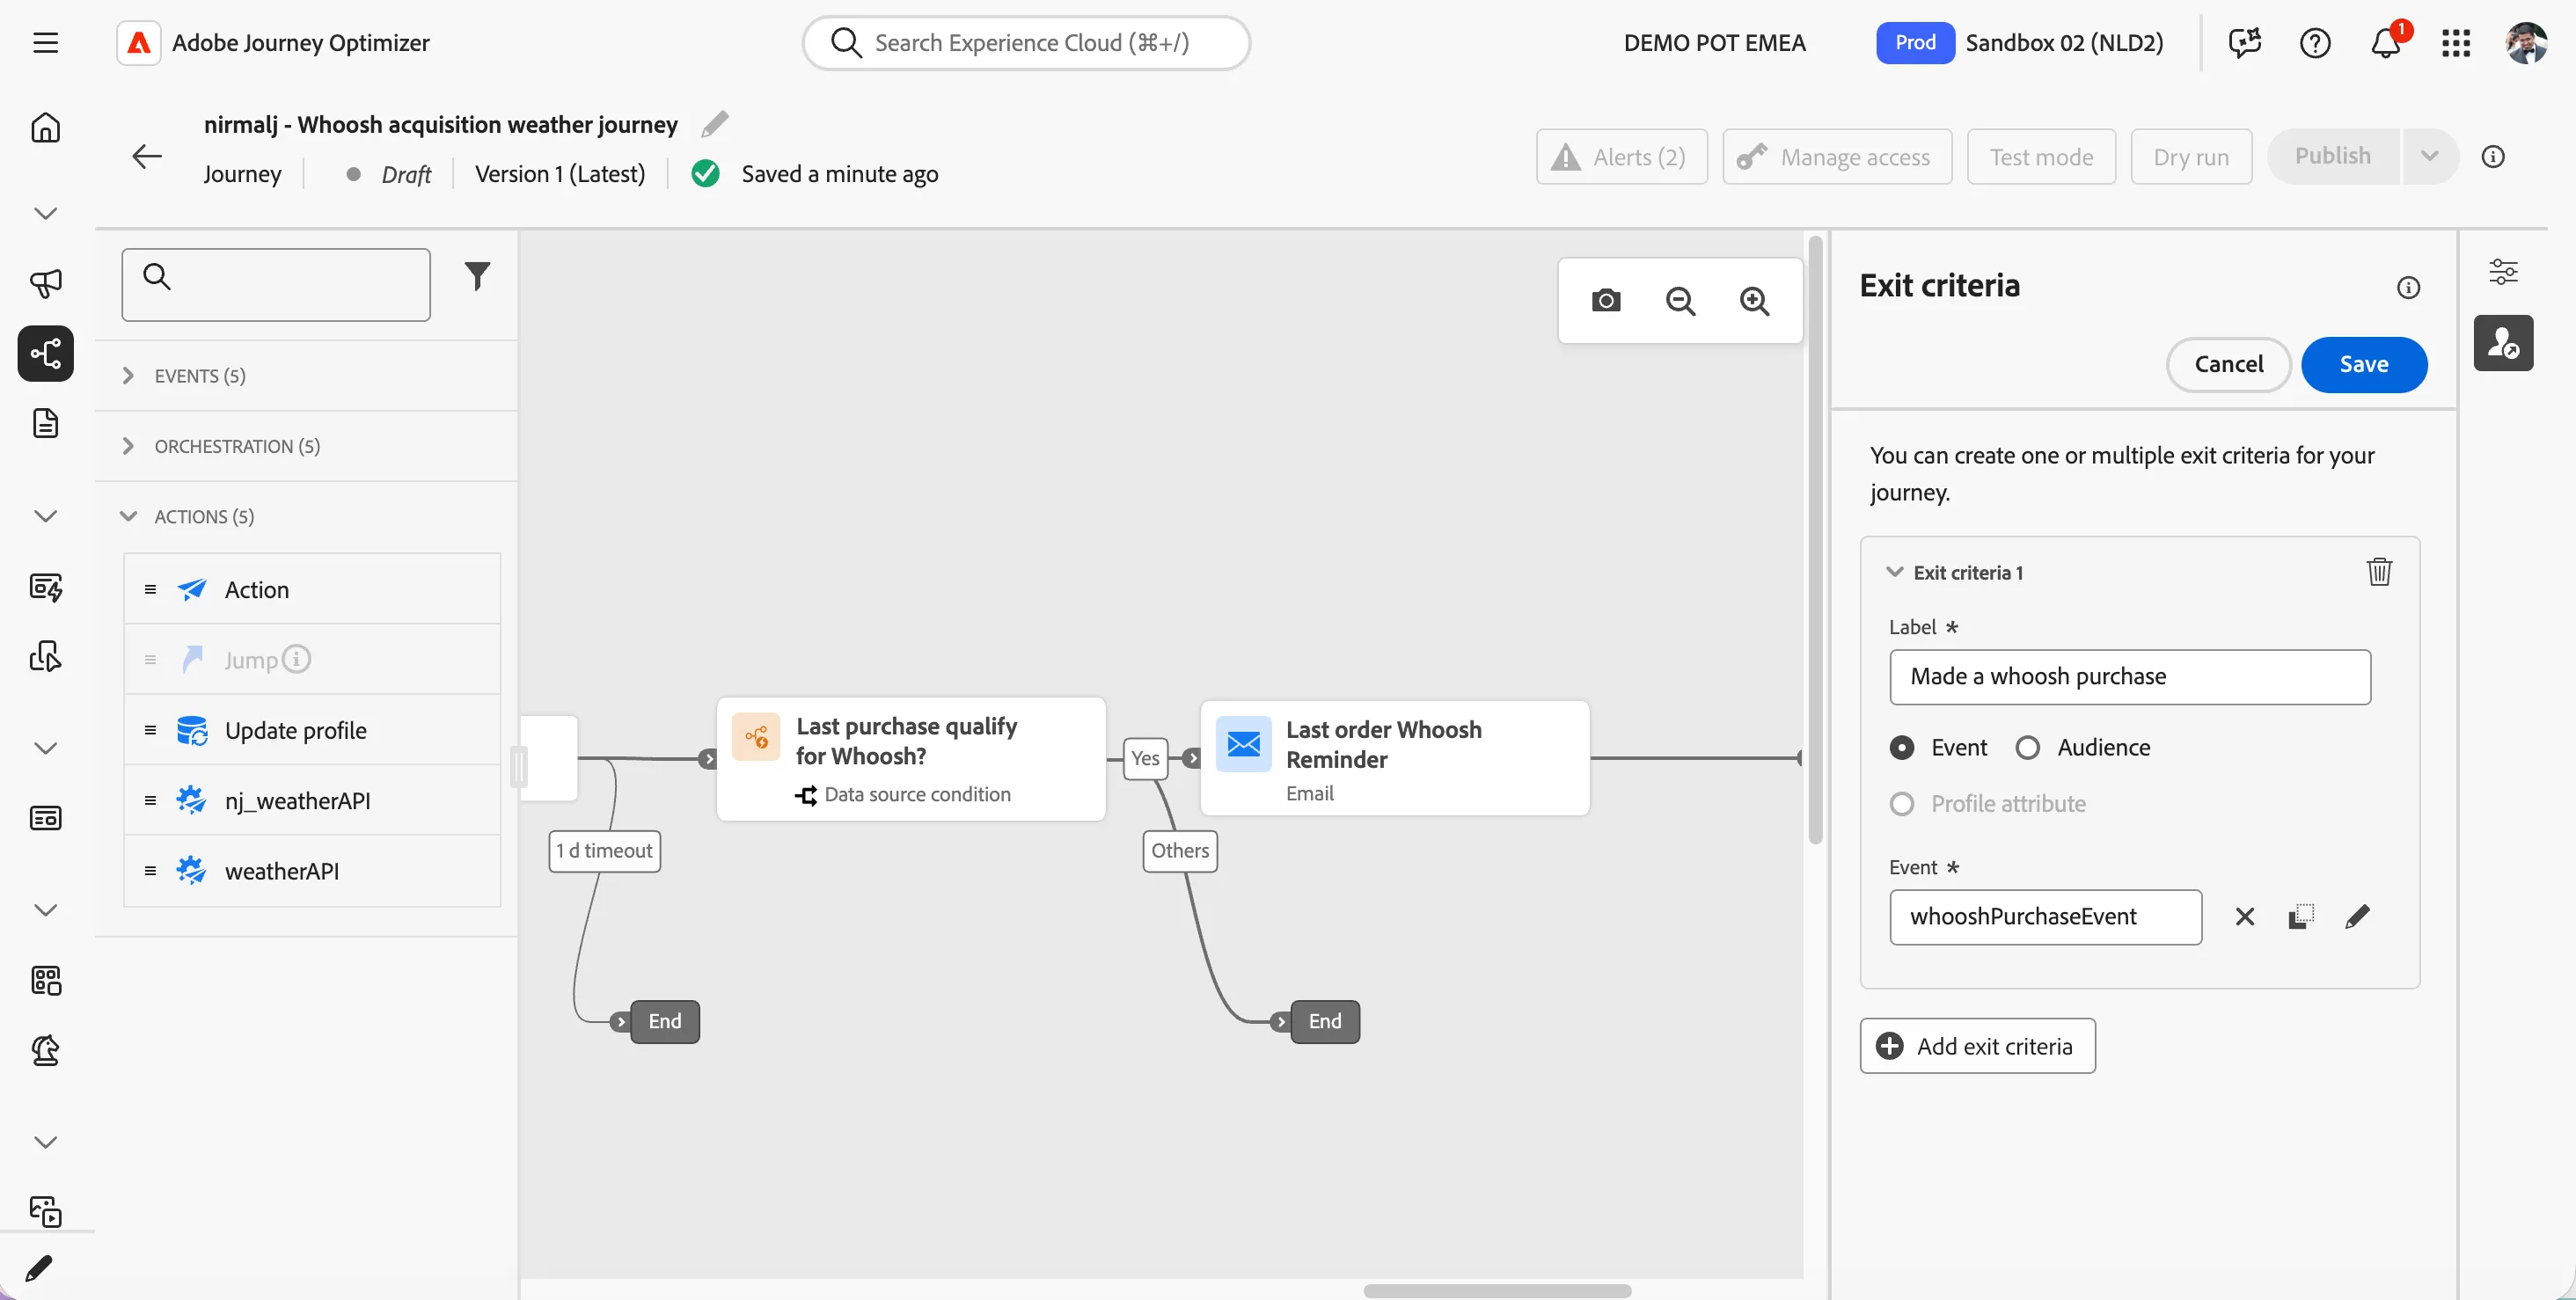The width and height of the screenshot is (2576, 1300).
Task: Go to Home in the left sidebar
Action: tap(45, 128)
